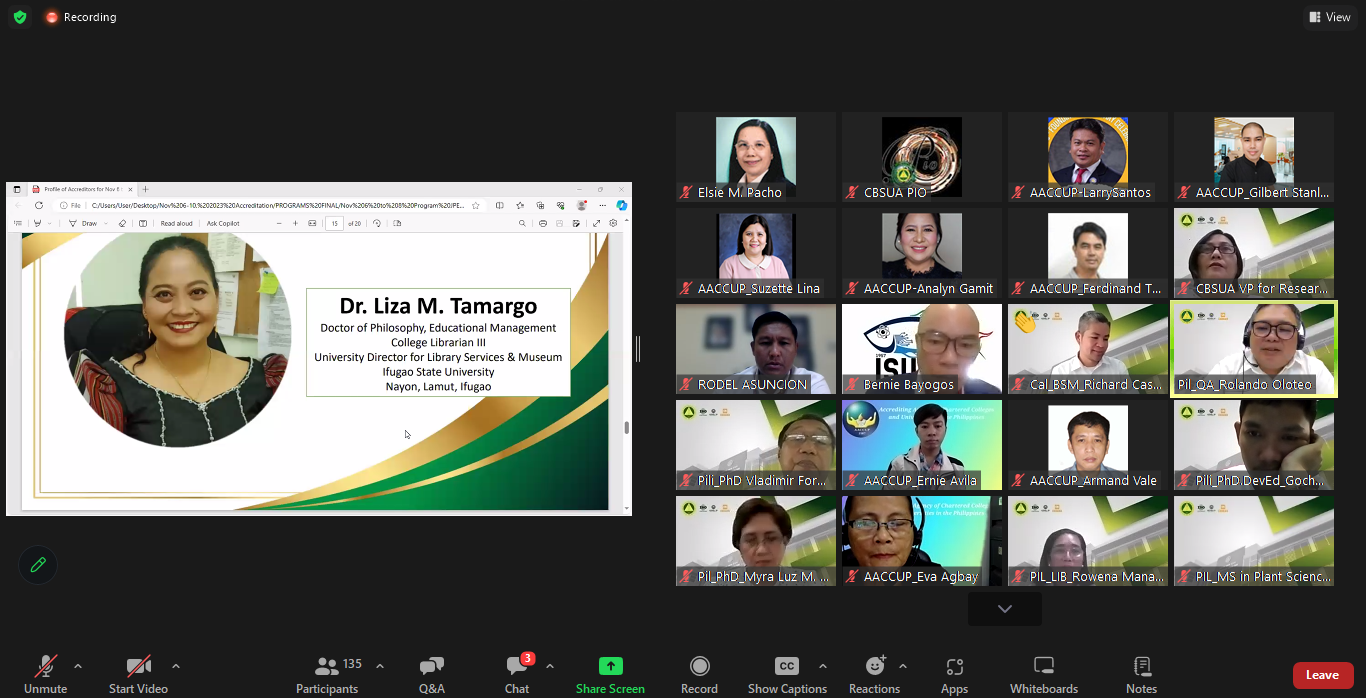Open the View layout menu

click(1329, 17)
